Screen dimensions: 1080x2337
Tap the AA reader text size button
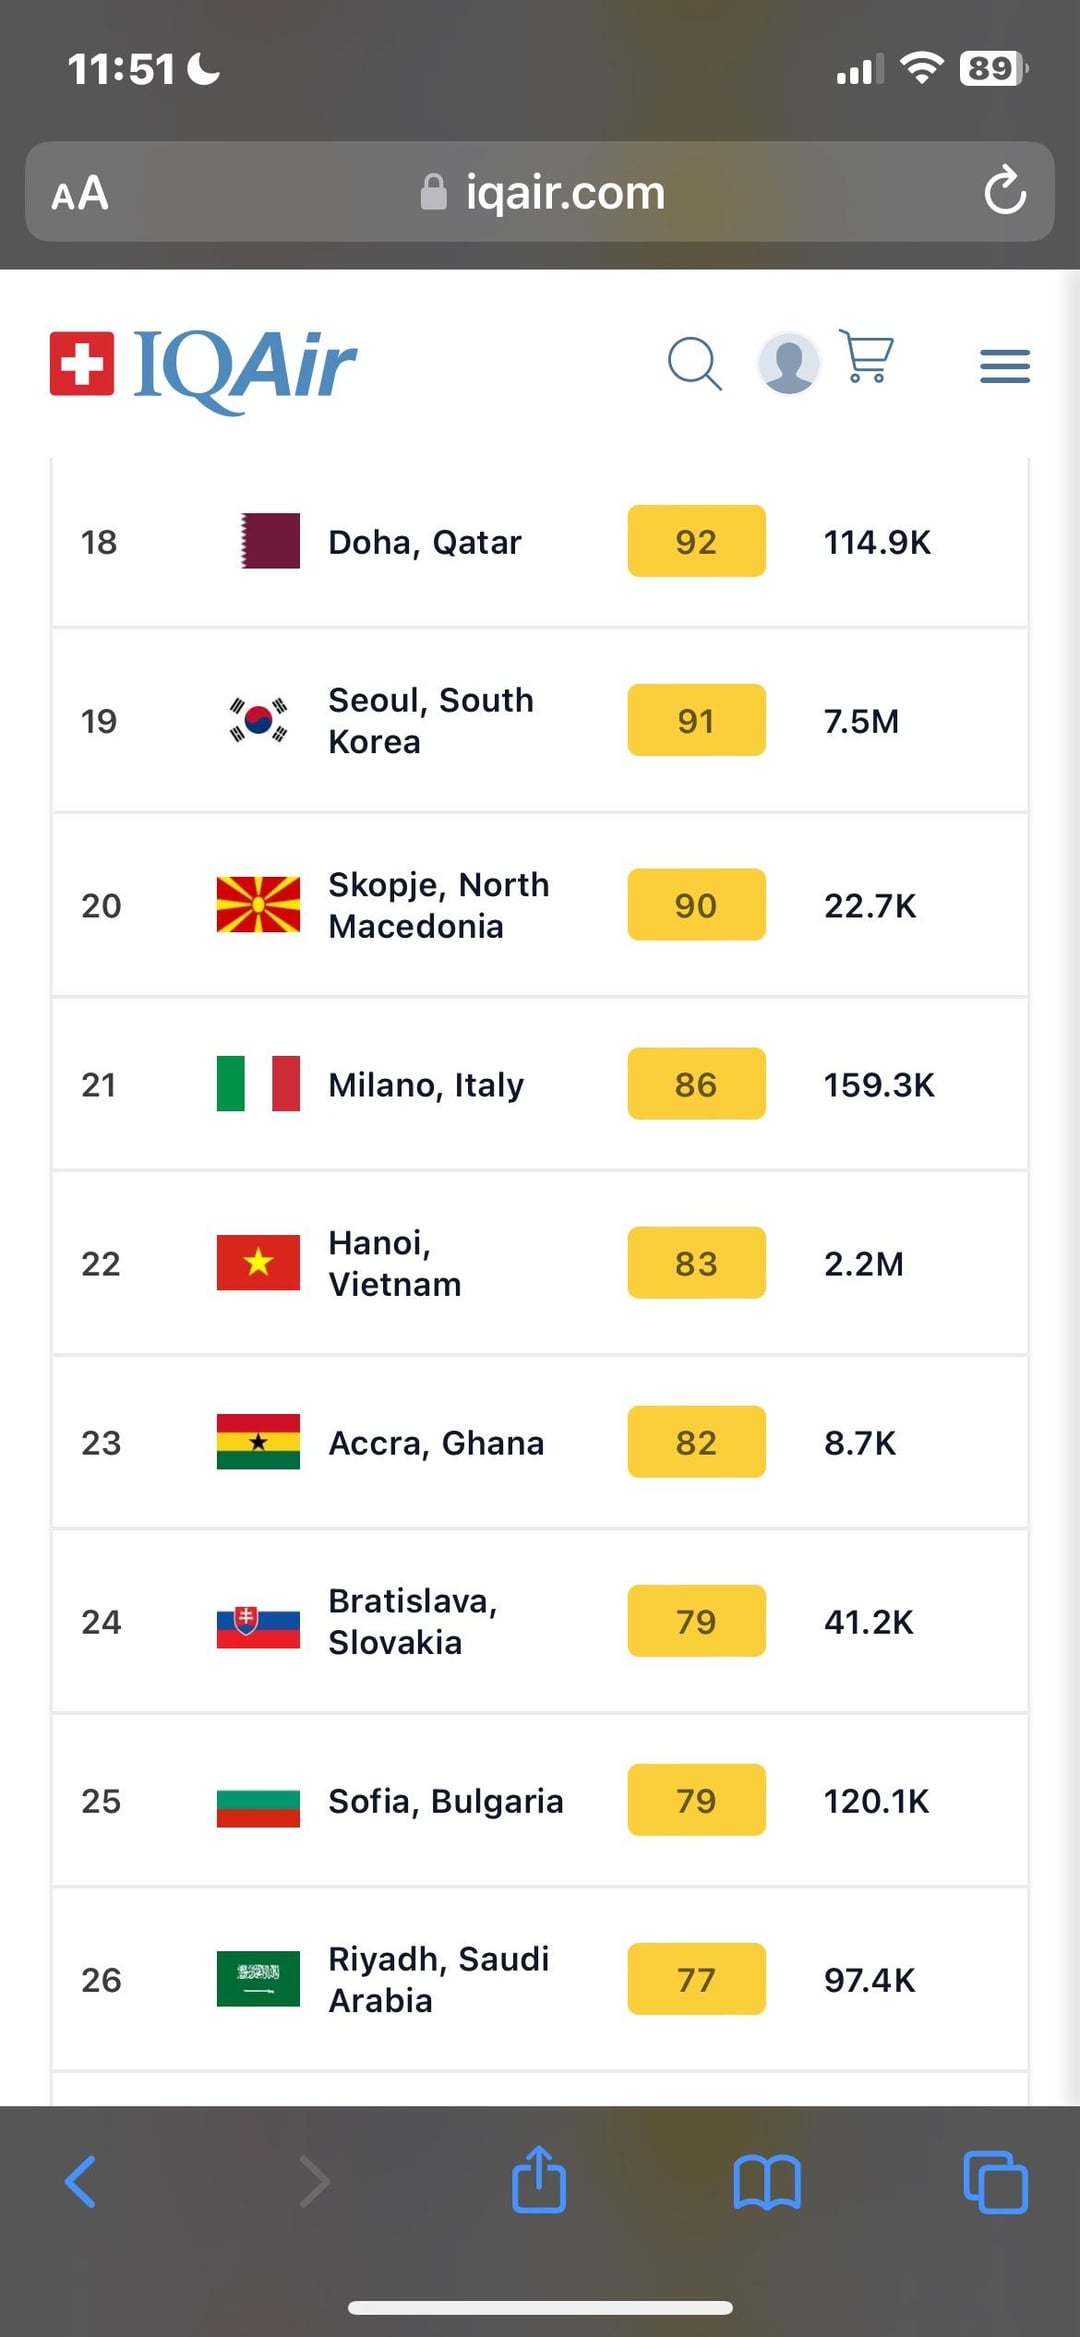[80, 193]
